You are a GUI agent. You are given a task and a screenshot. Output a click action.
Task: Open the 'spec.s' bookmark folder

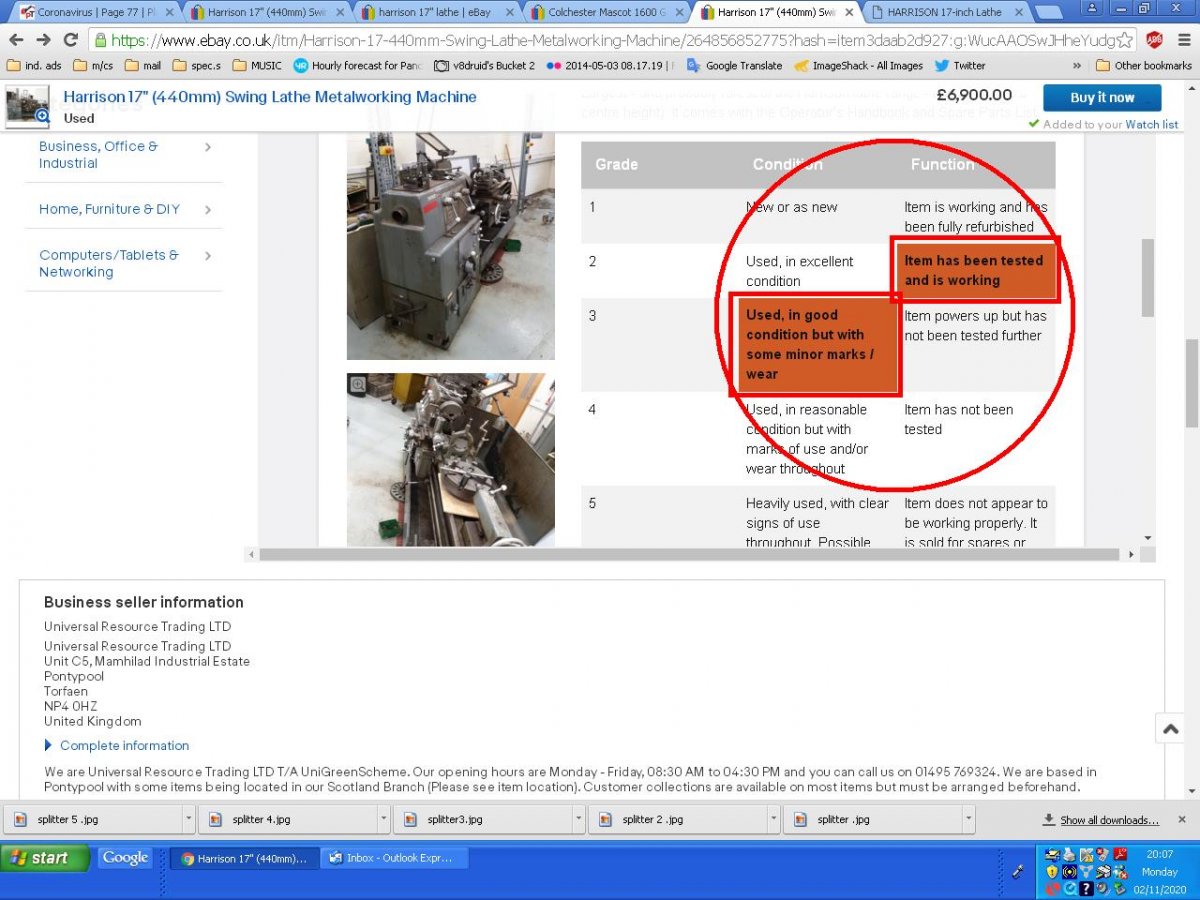(197, 66)
